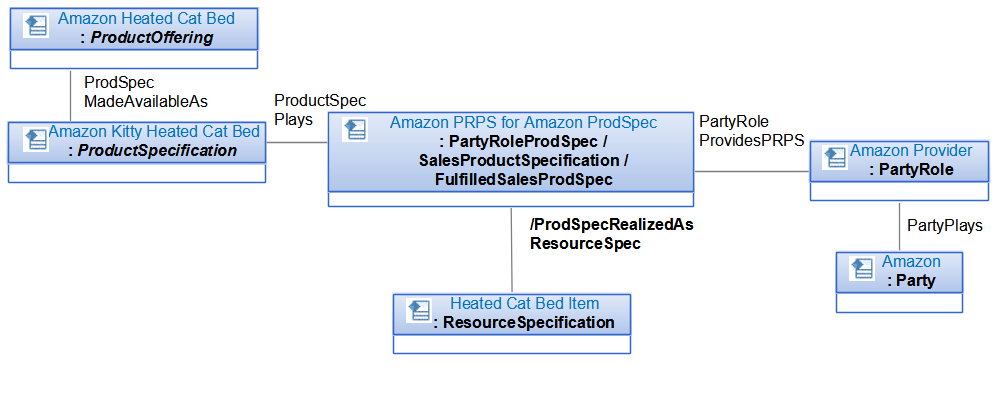Click the instance icon on Amazon Provider box
This screenshot has height=411, width=1001.
(x=836, y=158)
